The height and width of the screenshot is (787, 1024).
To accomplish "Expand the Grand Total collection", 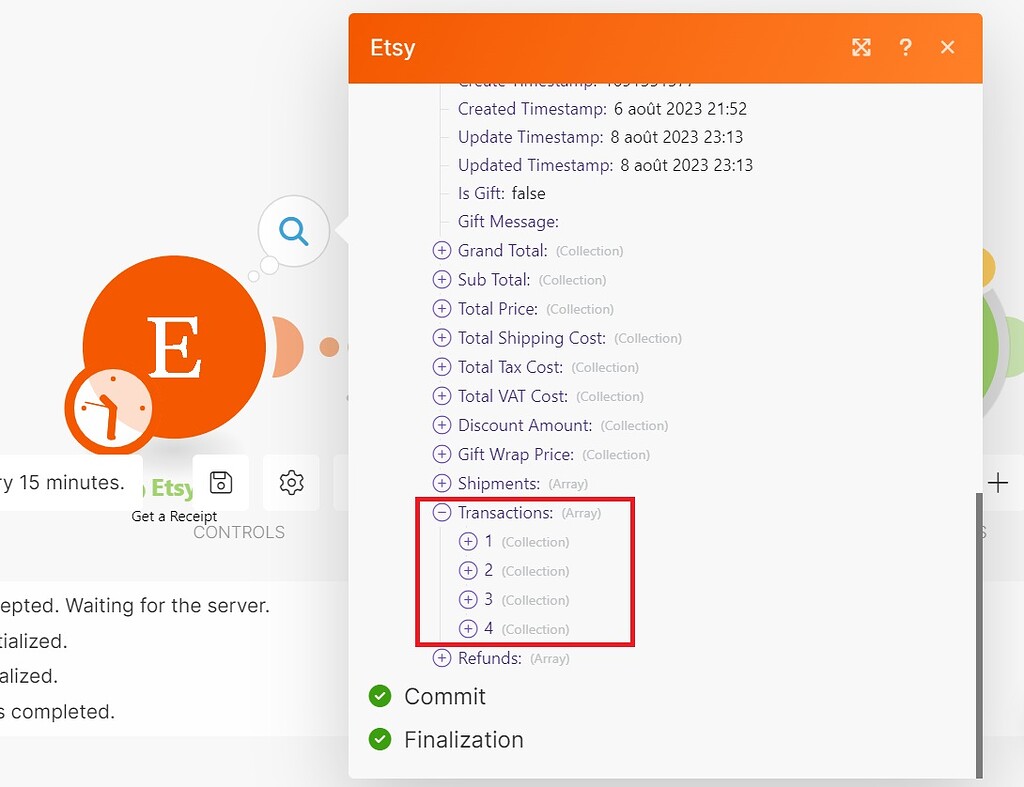I will pyautogui.click(x=441, y=251).
